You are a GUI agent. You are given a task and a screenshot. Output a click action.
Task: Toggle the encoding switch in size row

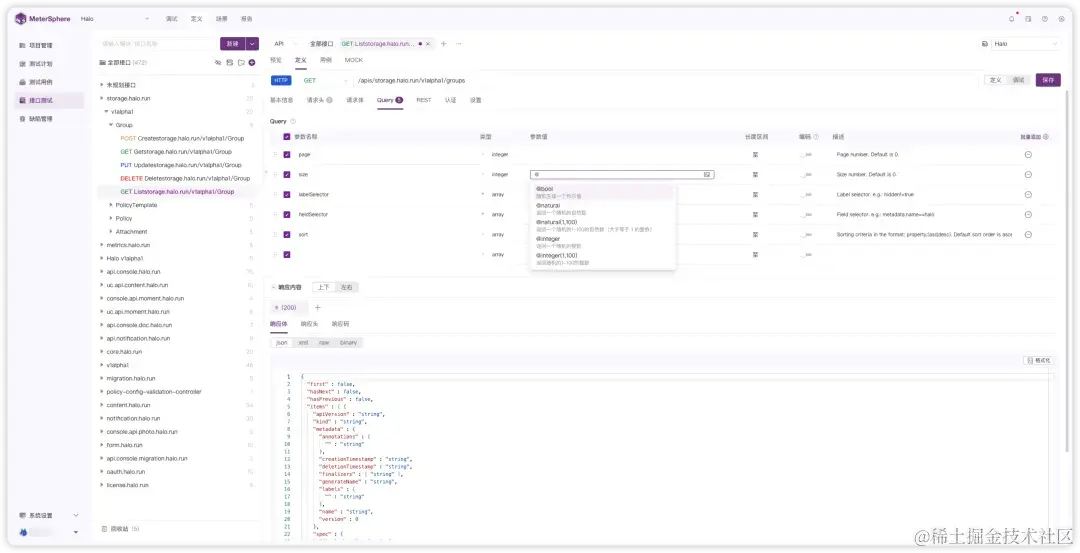[806, 174]
